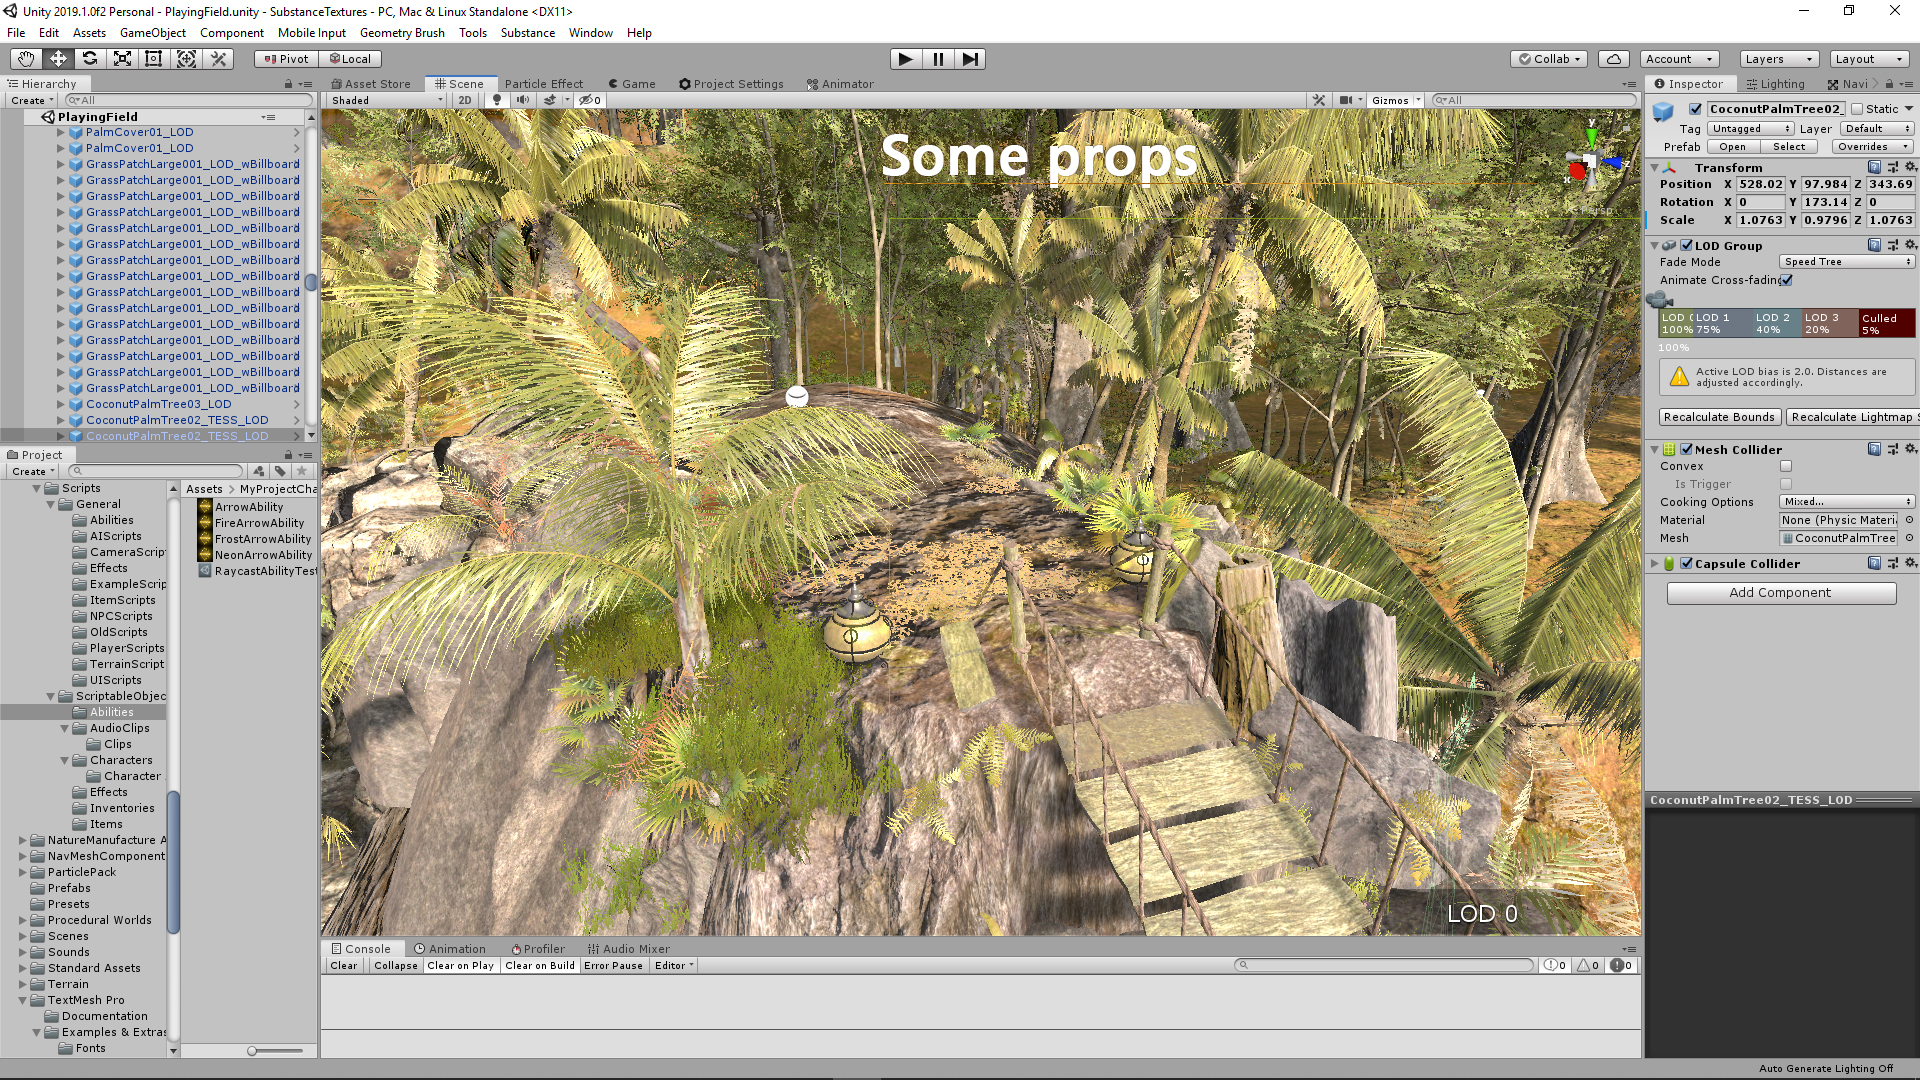Switch to the Lighting tab
This screenshot has height=1080, width=1920.
pos(1775,84)
